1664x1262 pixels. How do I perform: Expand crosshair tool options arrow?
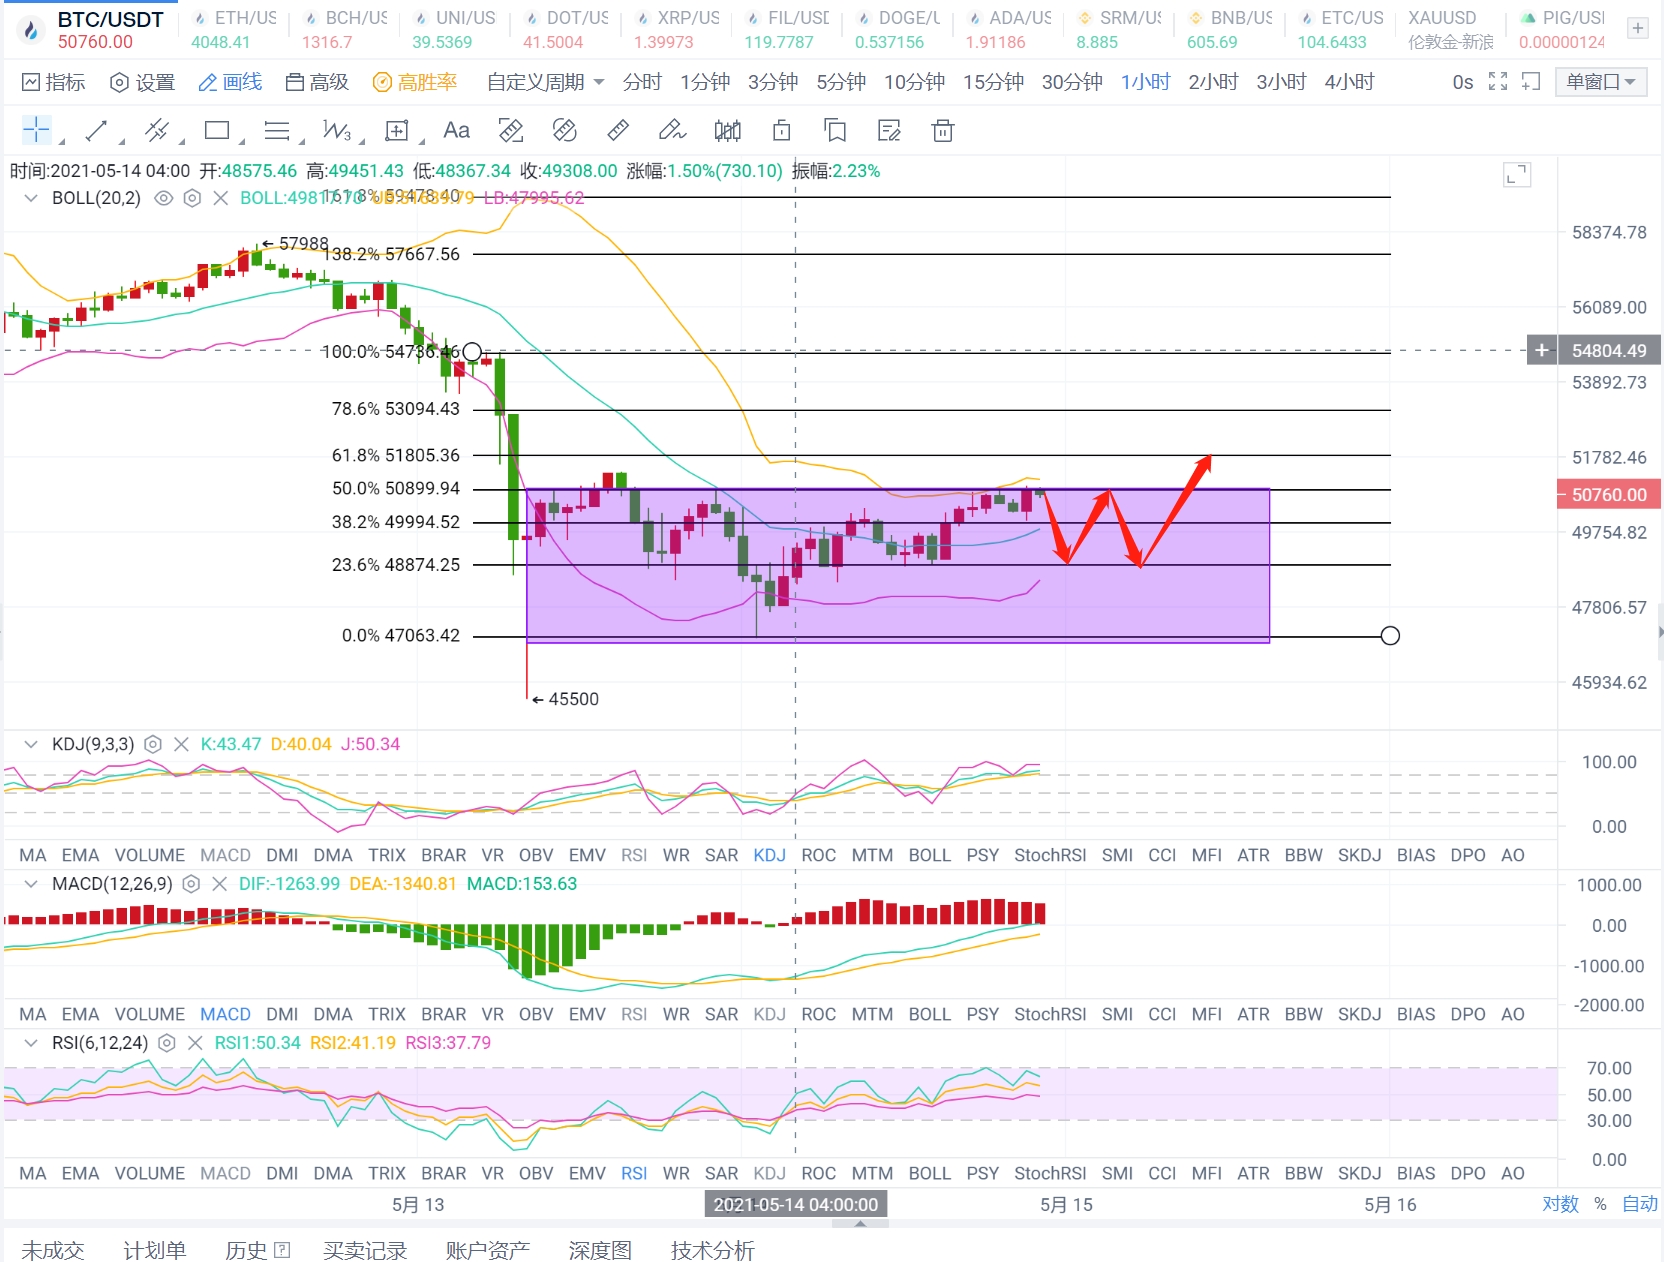62,141
